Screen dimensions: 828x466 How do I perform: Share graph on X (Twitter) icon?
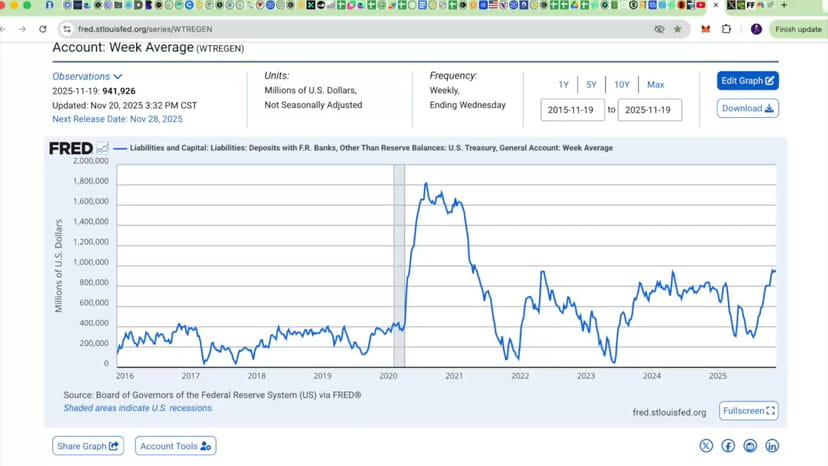[x=706, y=446]
